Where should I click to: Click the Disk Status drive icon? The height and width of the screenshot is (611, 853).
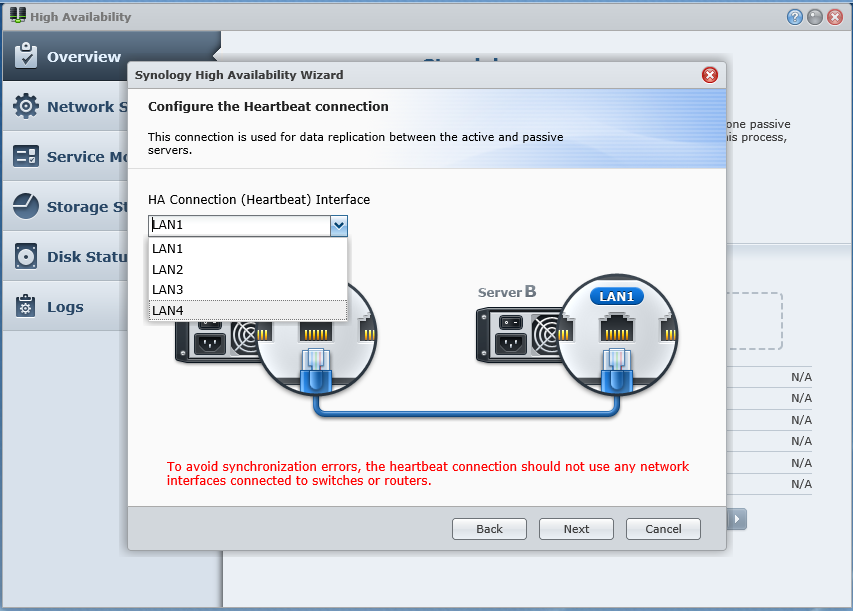pyautogui.click(x=26, y=256)
